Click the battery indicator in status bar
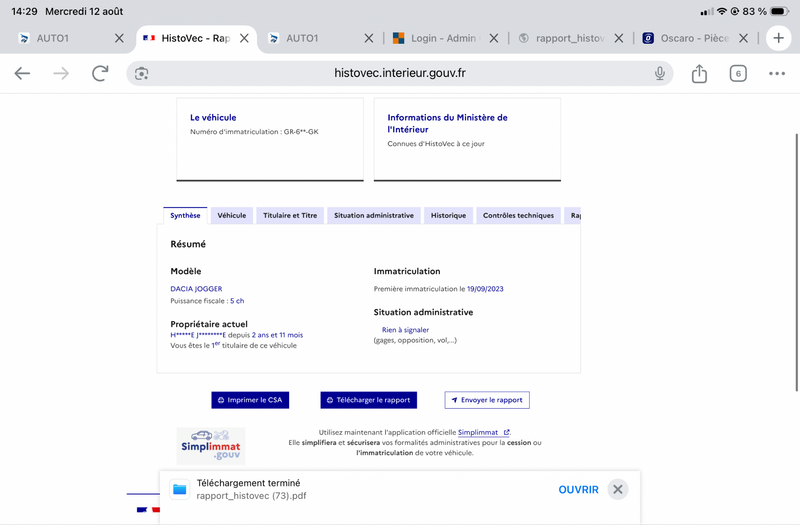 click(780, 11)
